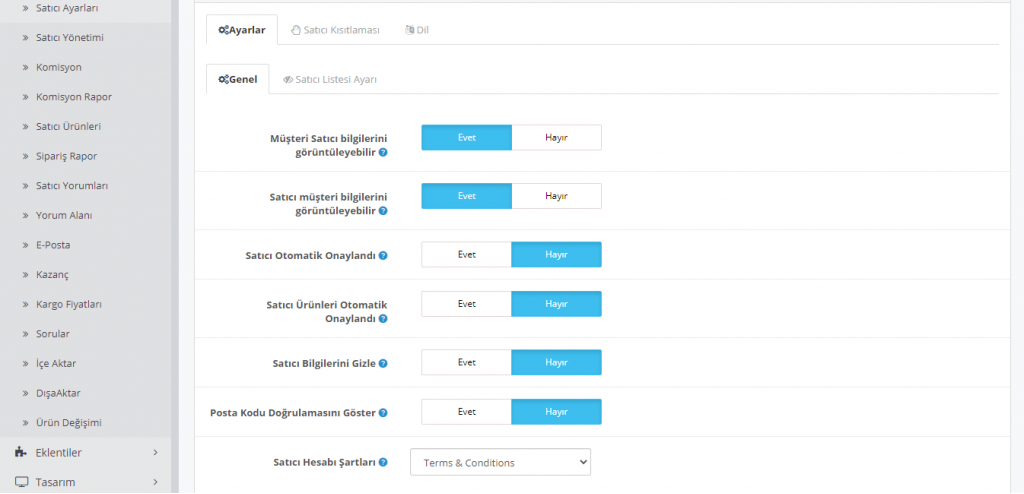1024x494 pixels.
Task: Set Posta Kodu Doğrulamasını Göster to Evet
Action: click(x=466, y=412)
